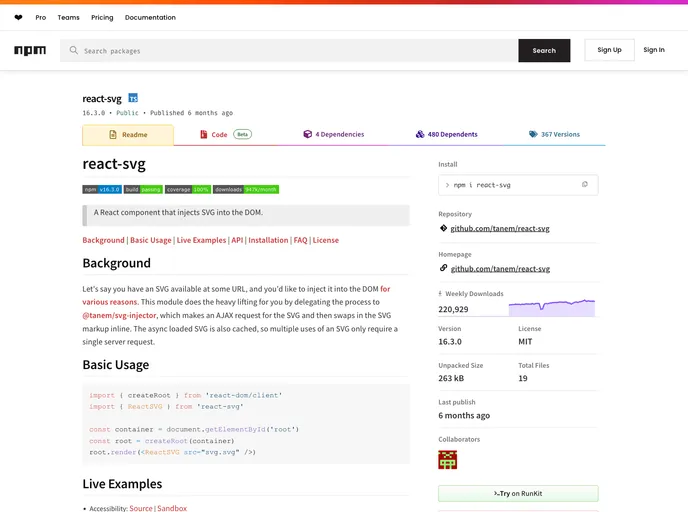Switch to the Code tab

(226, 135)
